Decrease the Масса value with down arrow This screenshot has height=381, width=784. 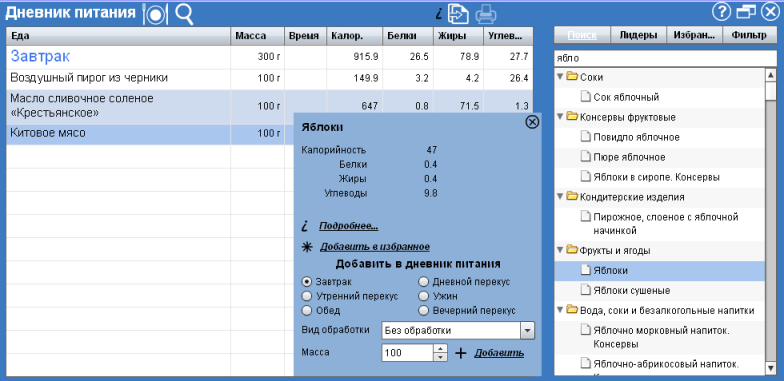[440, 357]
